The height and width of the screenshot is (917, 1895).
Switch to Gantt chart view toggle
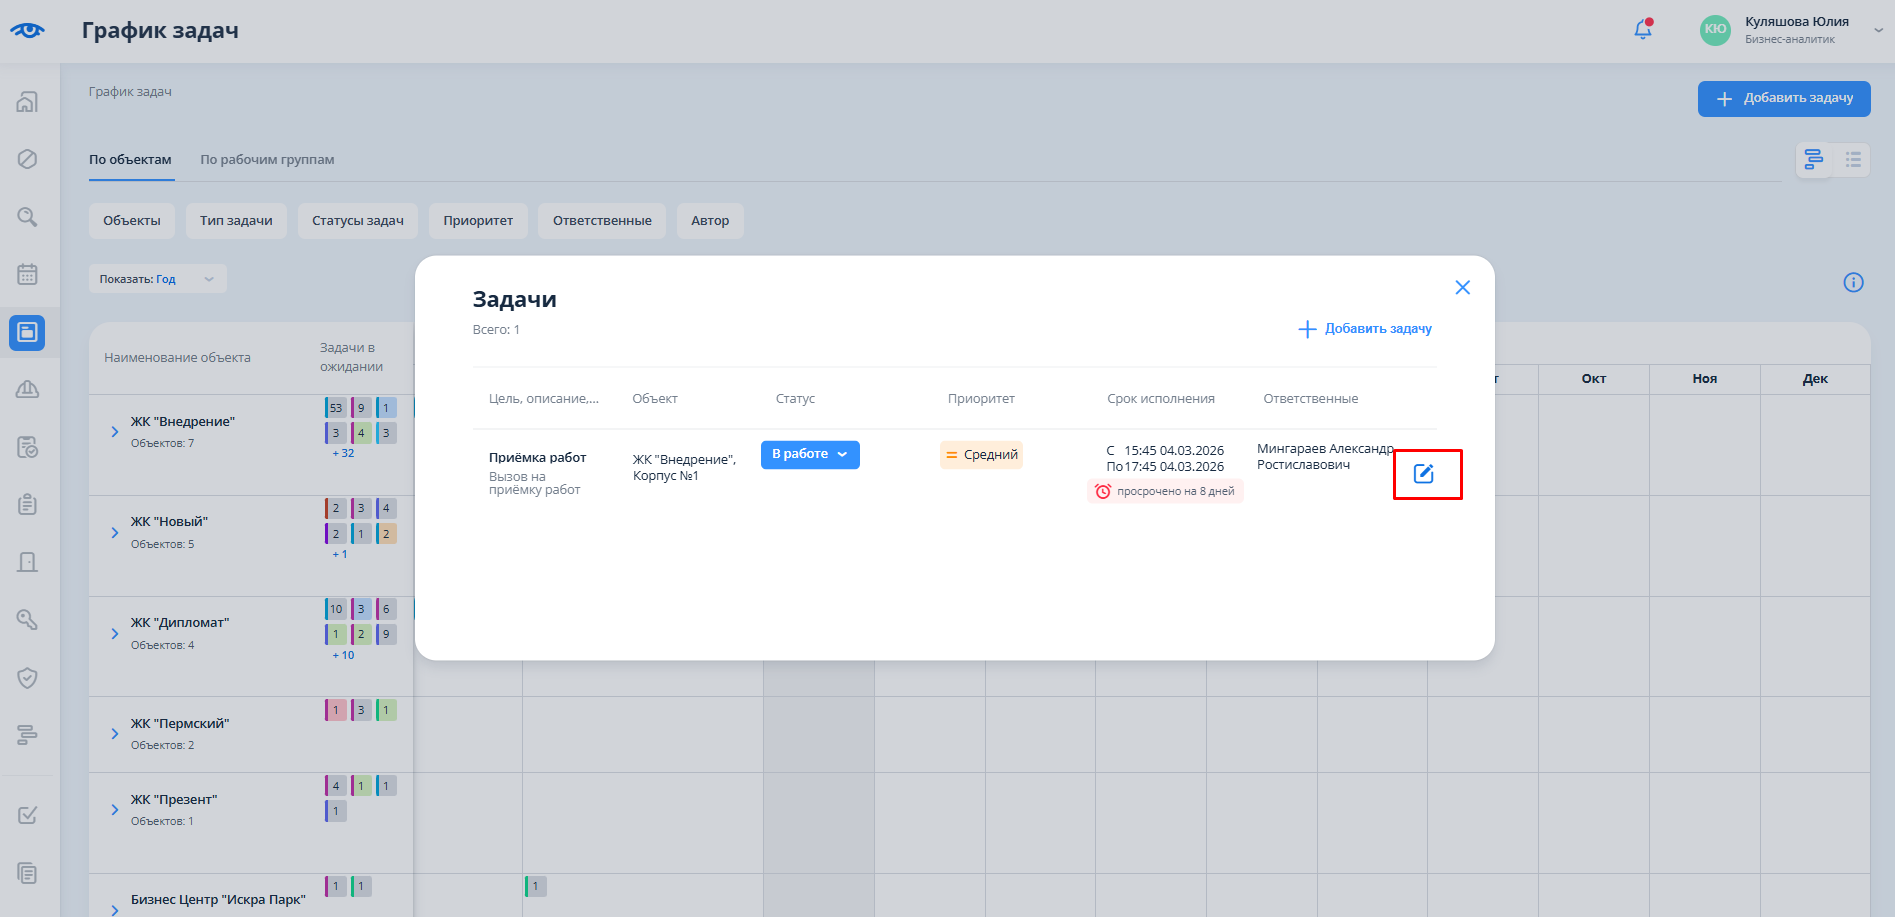click(x=1813, y=160)
